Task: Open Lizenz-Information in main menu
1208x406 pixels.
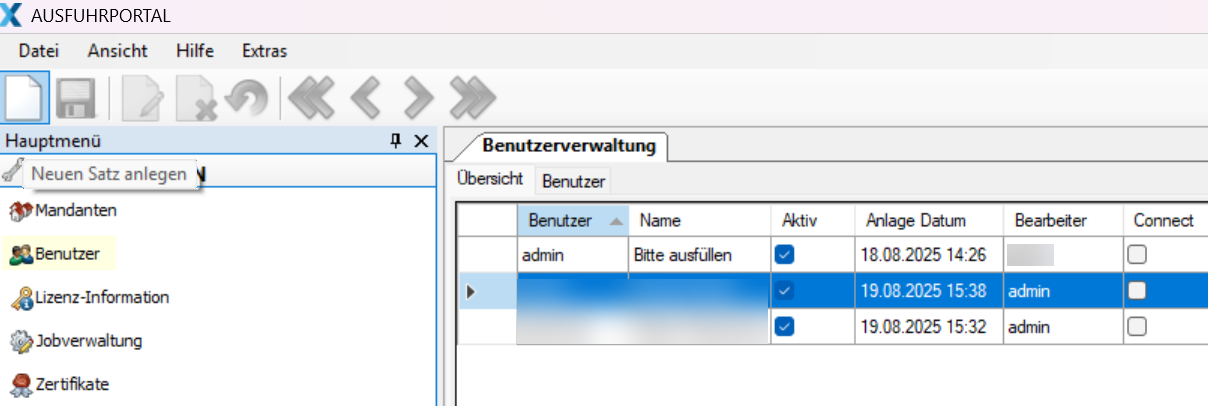Action: click(101, 297)
